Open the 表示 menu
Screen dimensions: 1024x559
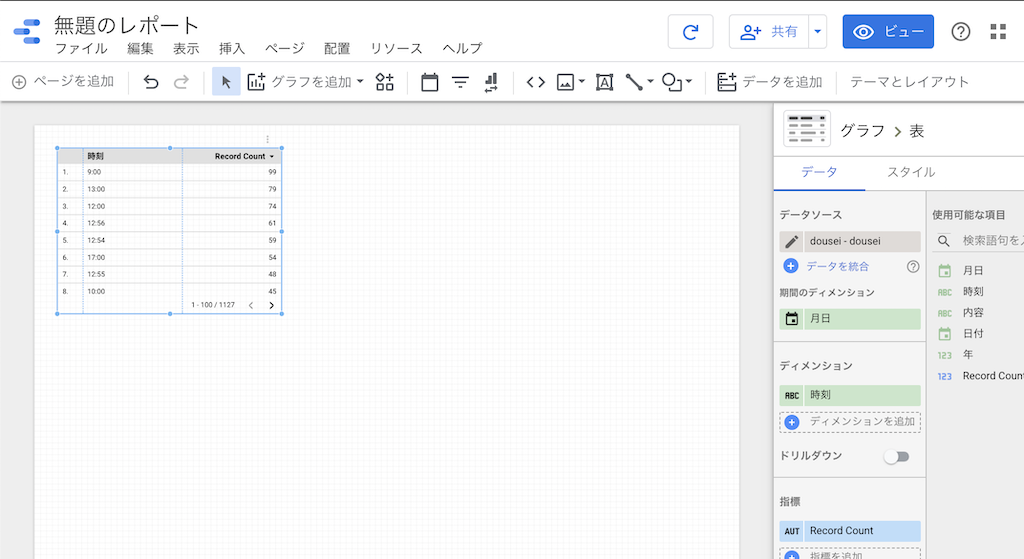[186, 48]
